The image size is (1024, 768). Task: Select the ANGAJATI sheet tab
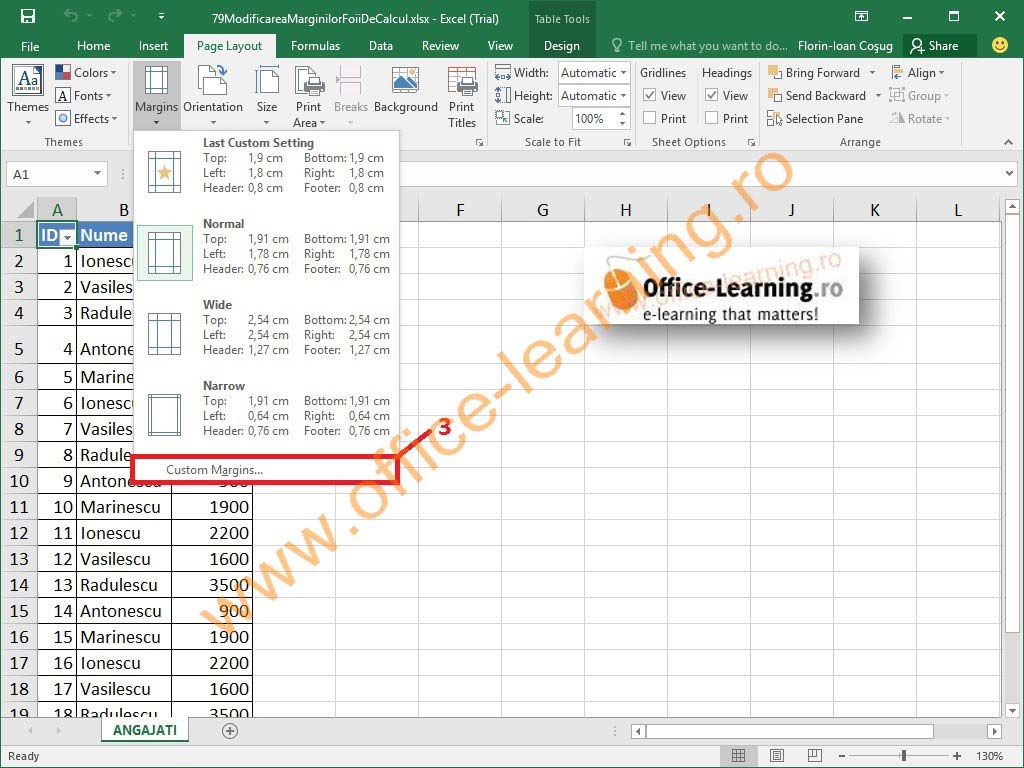coord(144,730)
